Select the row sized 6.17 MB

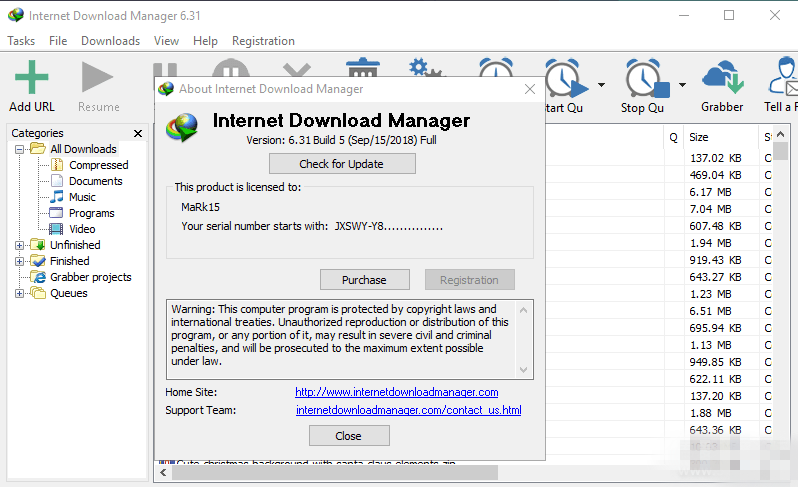click(710, 192)
